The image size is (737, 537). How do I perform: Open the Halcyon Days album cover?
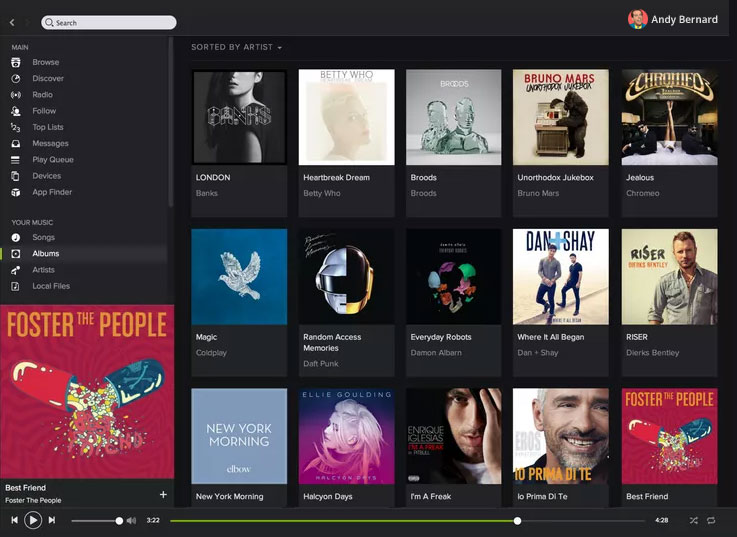pyautogui.click(x=346, y=436)
